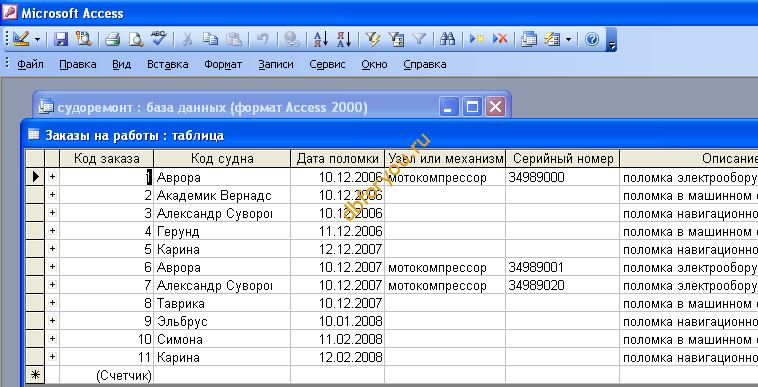Open the Записи menu
The image size is (758, 387).
point(276,64)
